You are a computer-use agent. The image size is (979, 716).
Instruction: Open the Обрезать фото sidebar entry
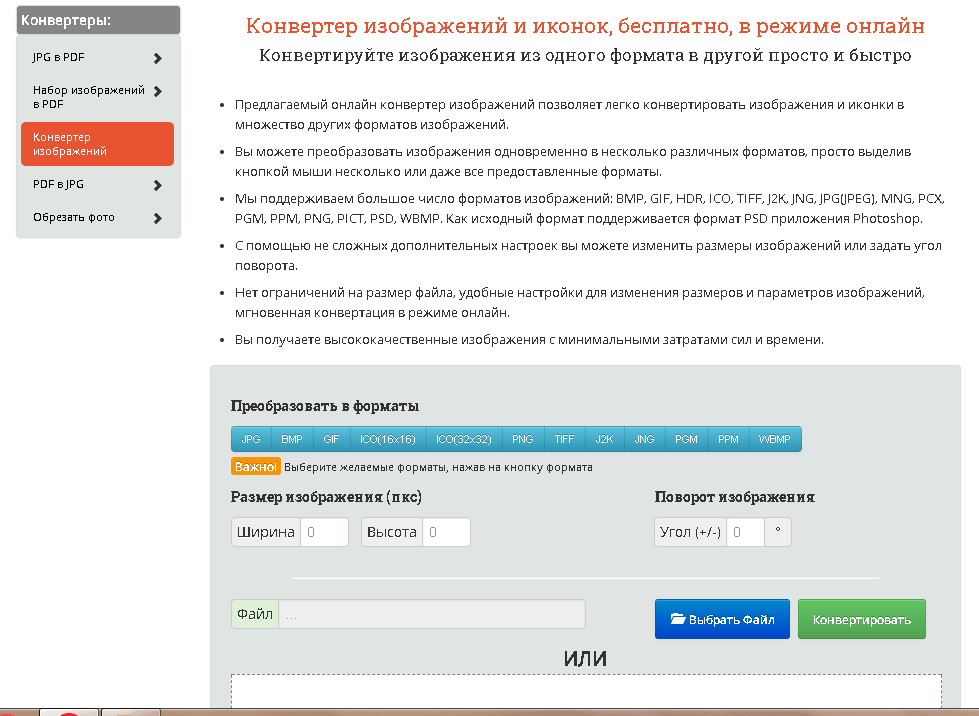click(x=97, y=217)
